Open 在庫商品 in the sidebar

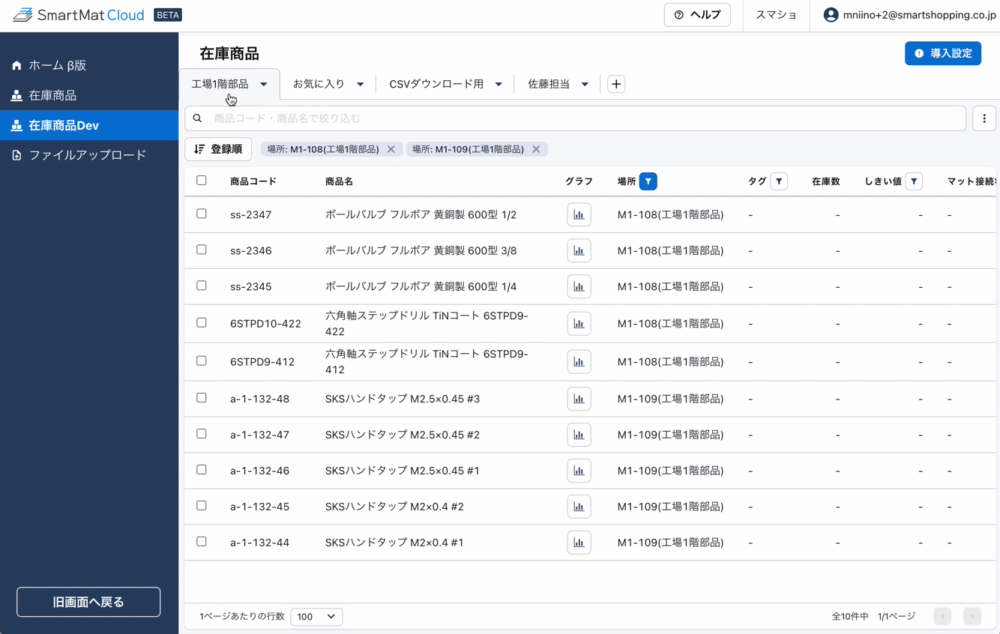pos(89,96)
